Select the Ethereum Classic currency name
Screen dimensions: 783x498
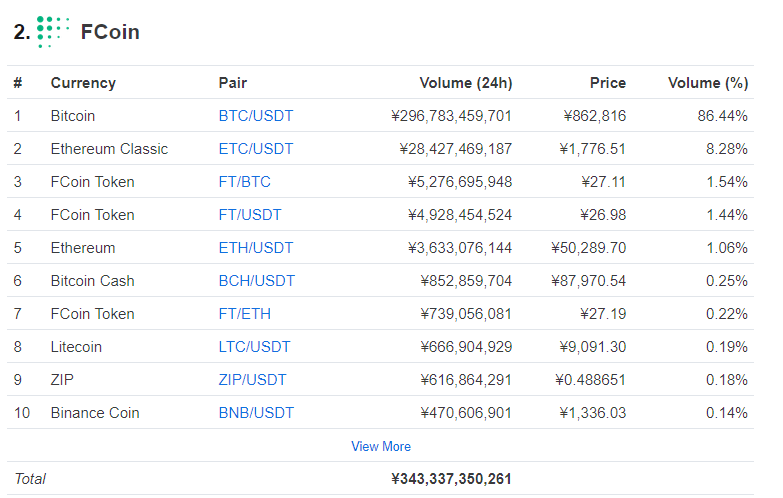109,149
